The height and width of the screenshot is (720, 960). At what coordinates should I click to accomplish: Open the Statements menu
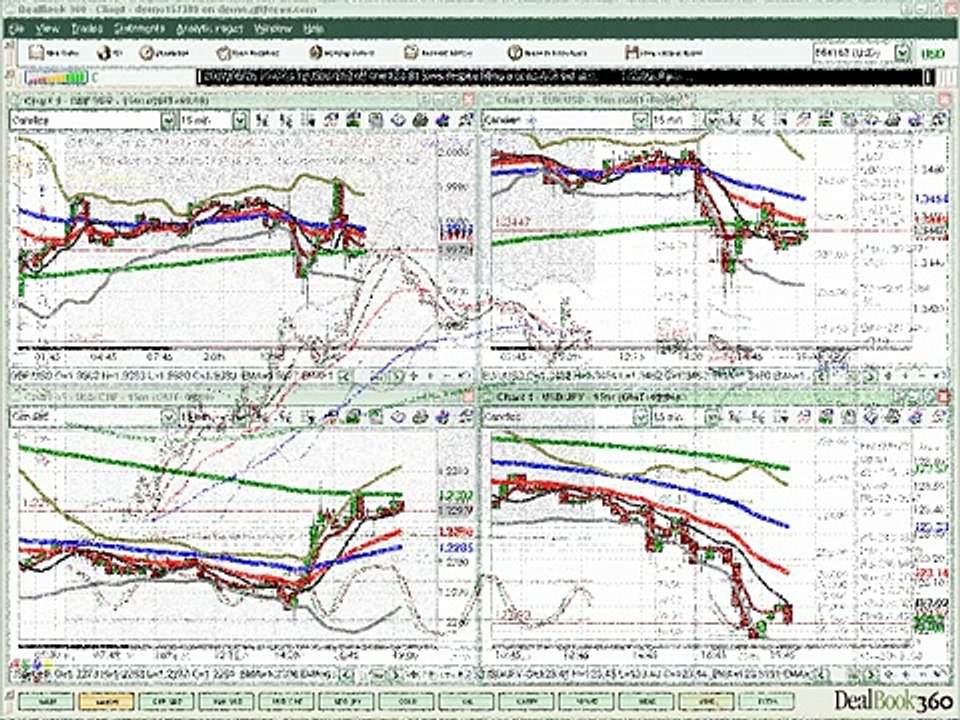tap(140, 29)
